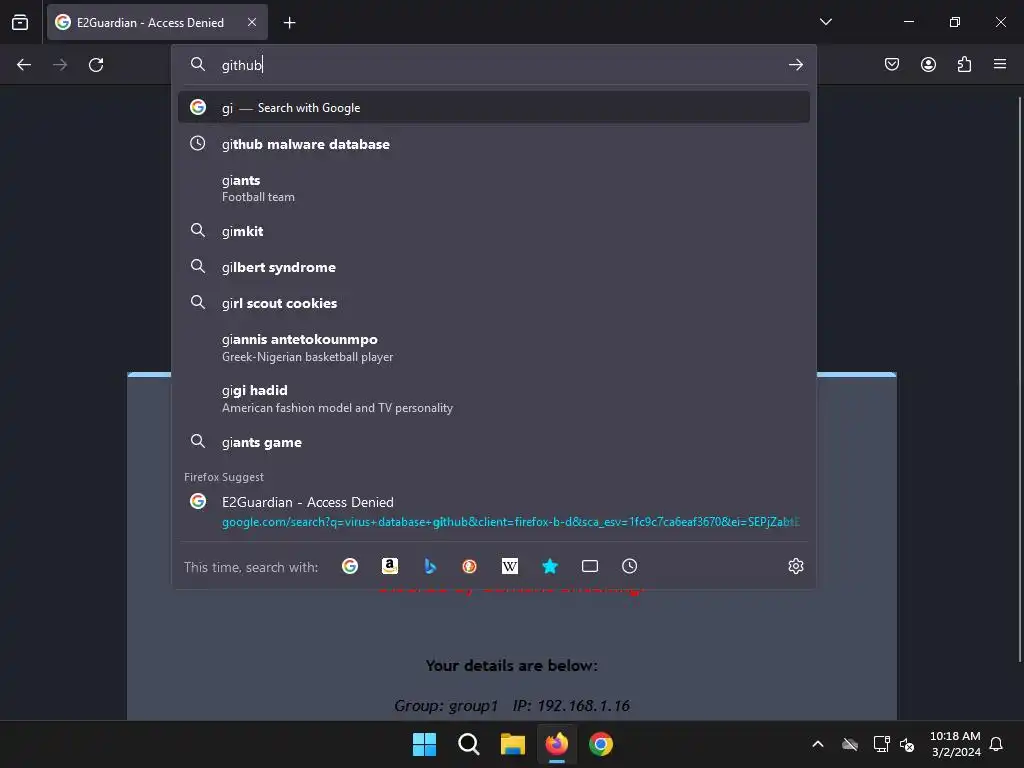
Task: Choose the 'gilbert syndrome' suggestion
Action: 494,267
